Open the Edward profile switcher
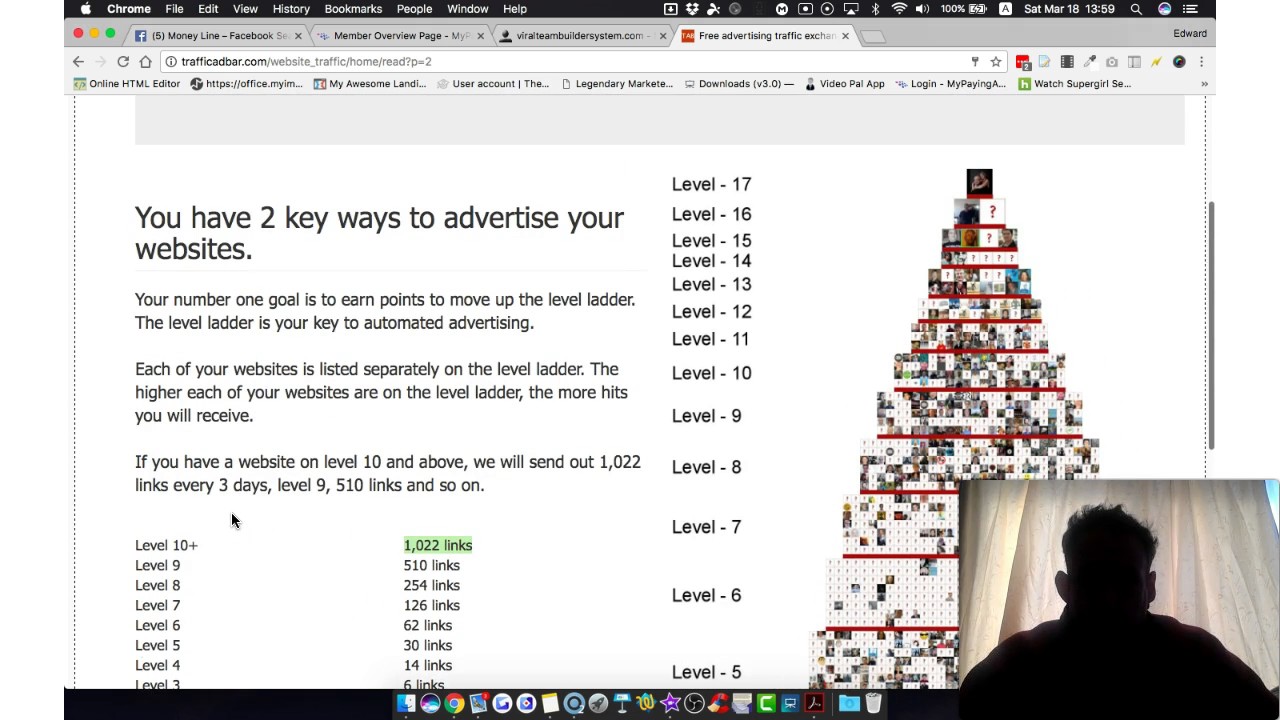The width and height of the screenshot is (1280, 720). 1190,34
